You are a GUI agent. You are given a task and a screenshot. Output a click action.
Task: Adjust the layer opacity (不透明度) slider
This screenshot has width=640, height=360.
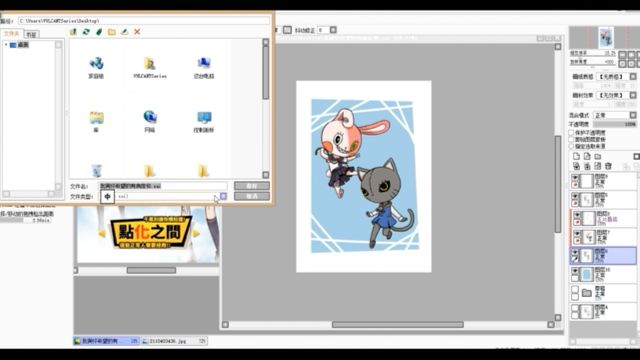point(615,124)
